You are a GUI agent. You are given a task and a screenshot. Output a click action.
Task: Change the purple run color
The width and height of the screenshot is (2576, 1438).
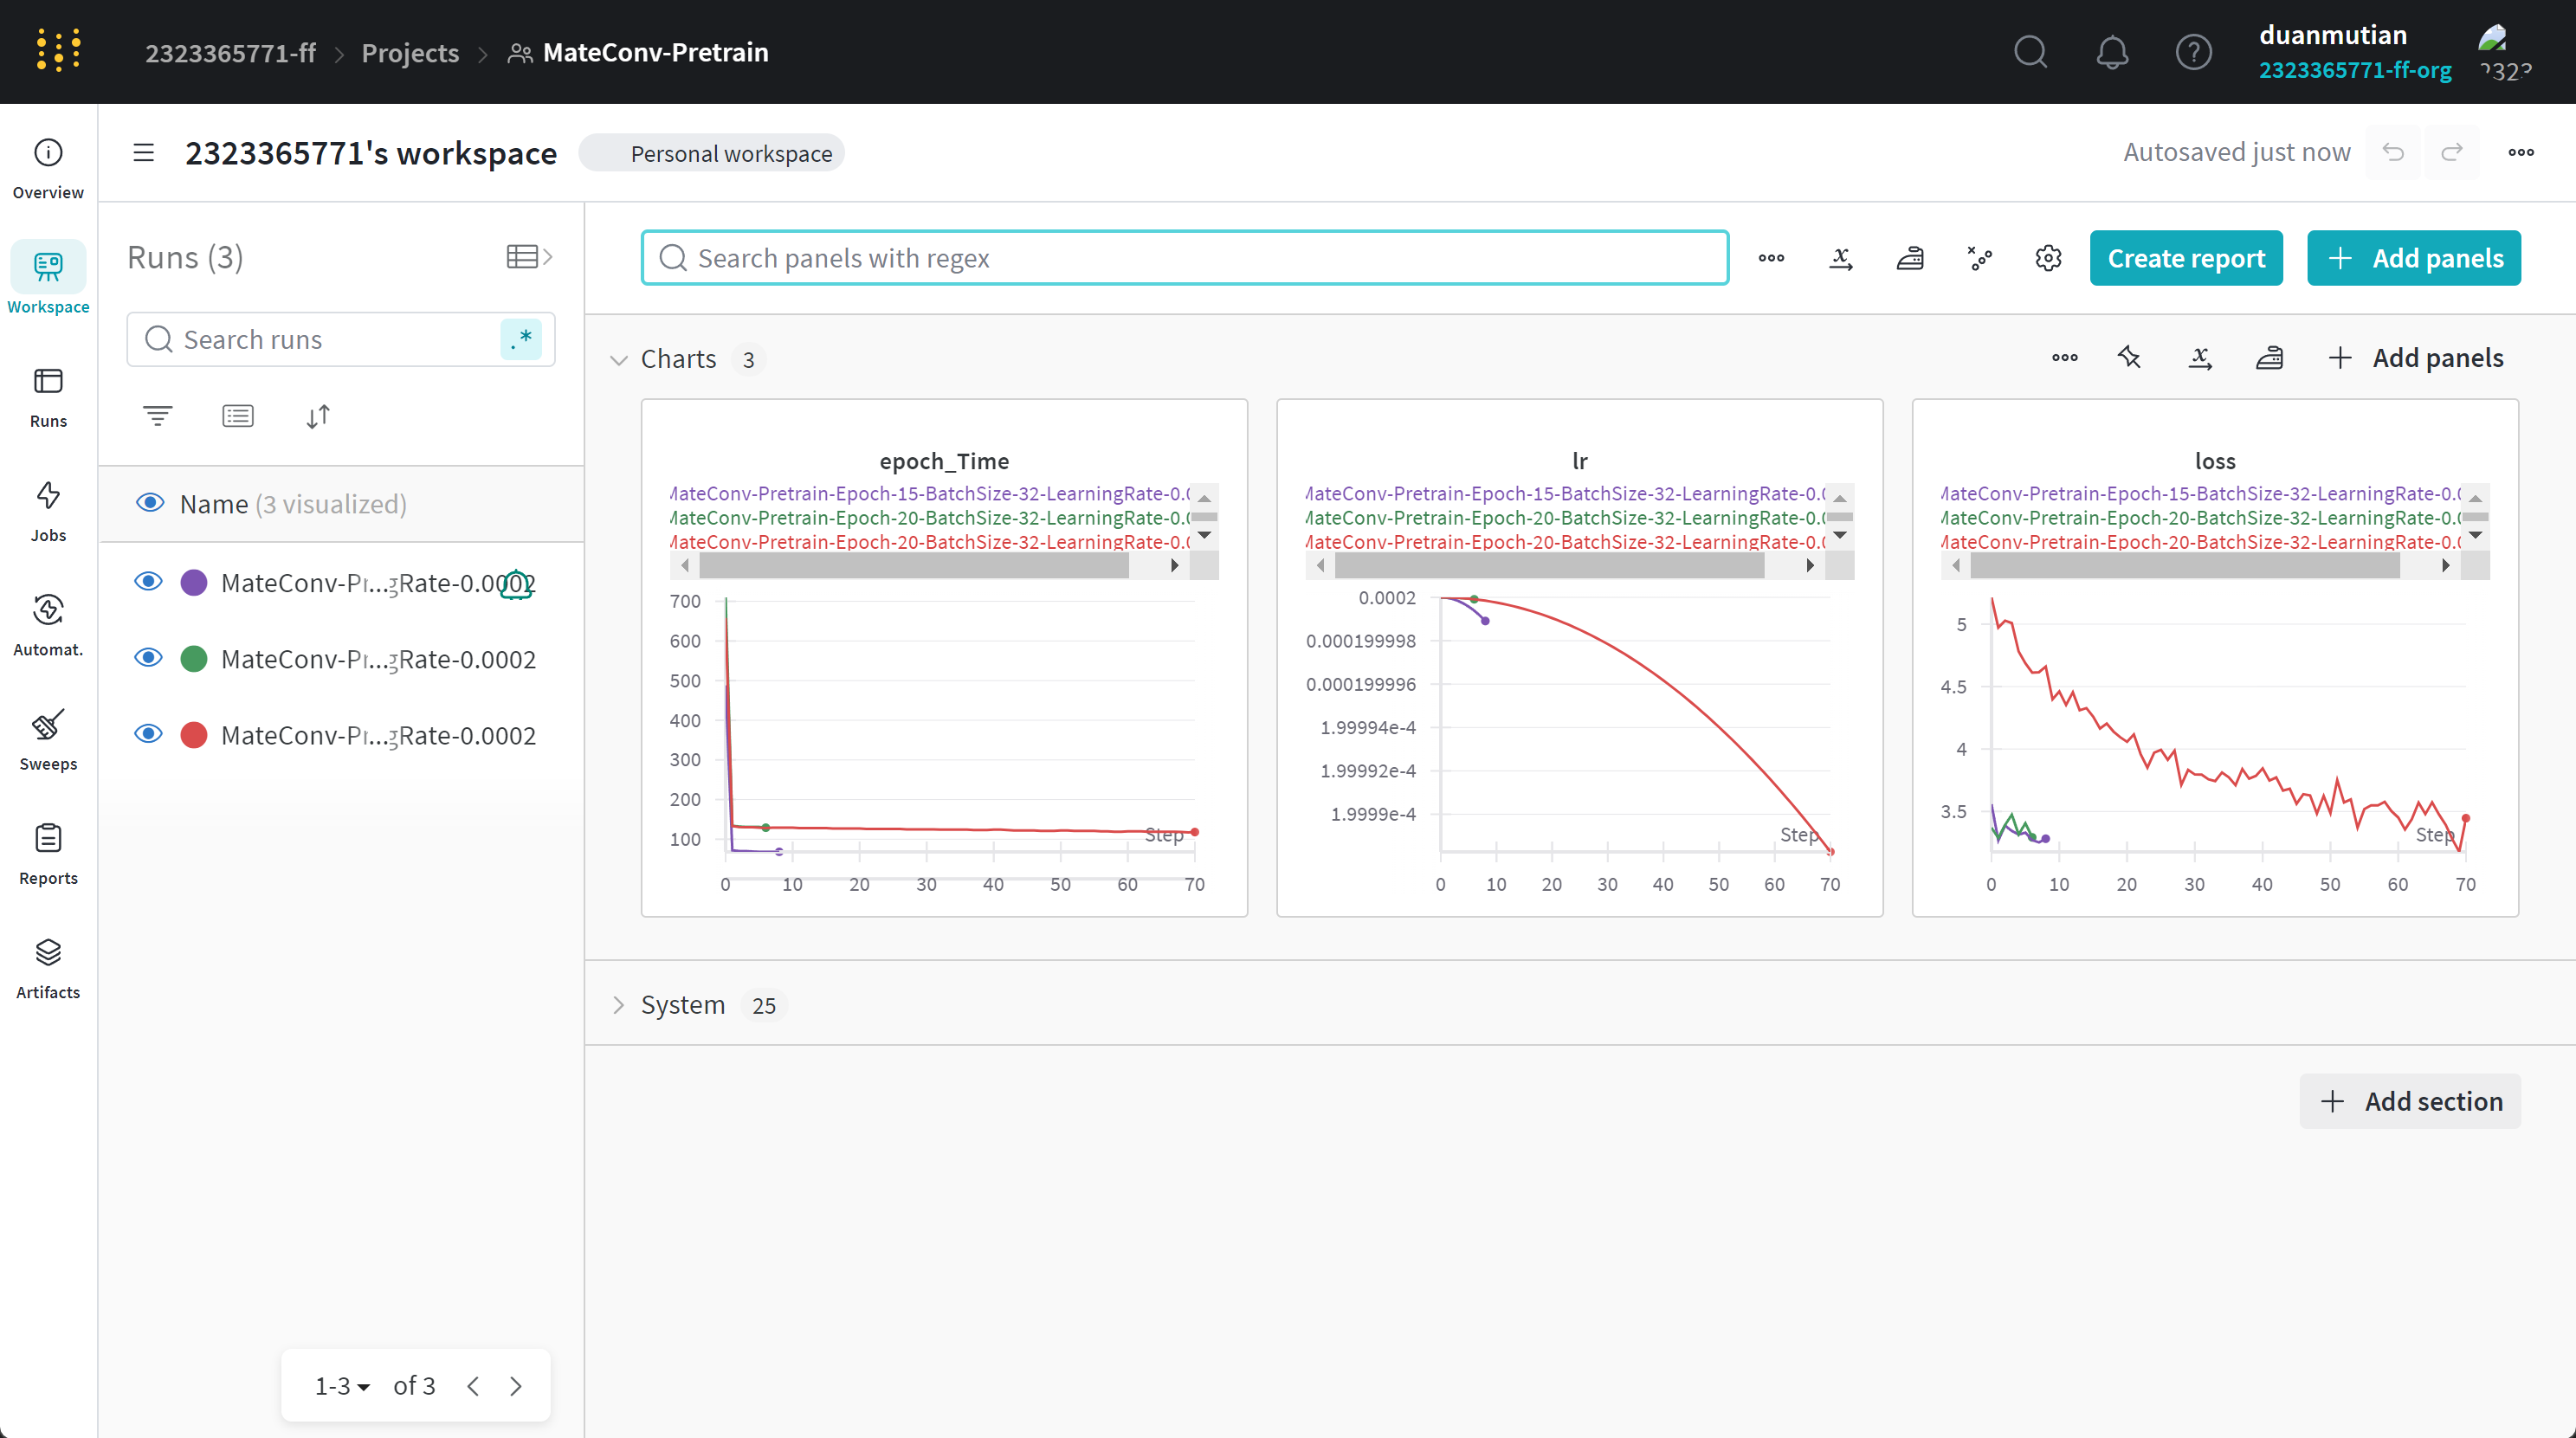click(x=194, y=582)
